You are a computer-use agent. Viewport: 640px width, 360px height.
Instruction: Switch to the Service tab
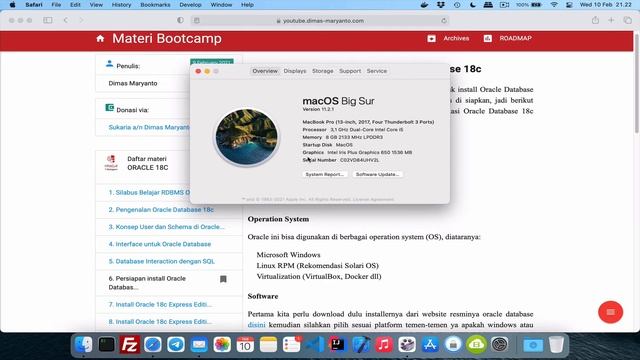tap(376, 71)
